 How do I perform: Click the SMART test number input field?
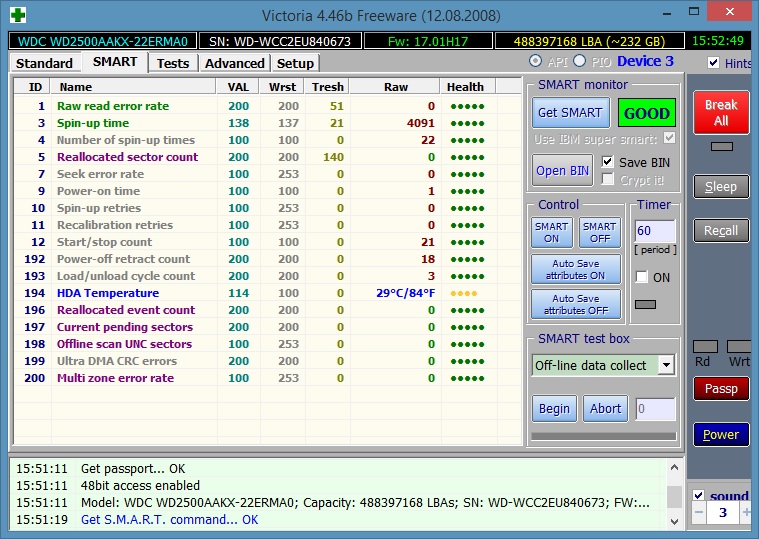pos(655,409)
